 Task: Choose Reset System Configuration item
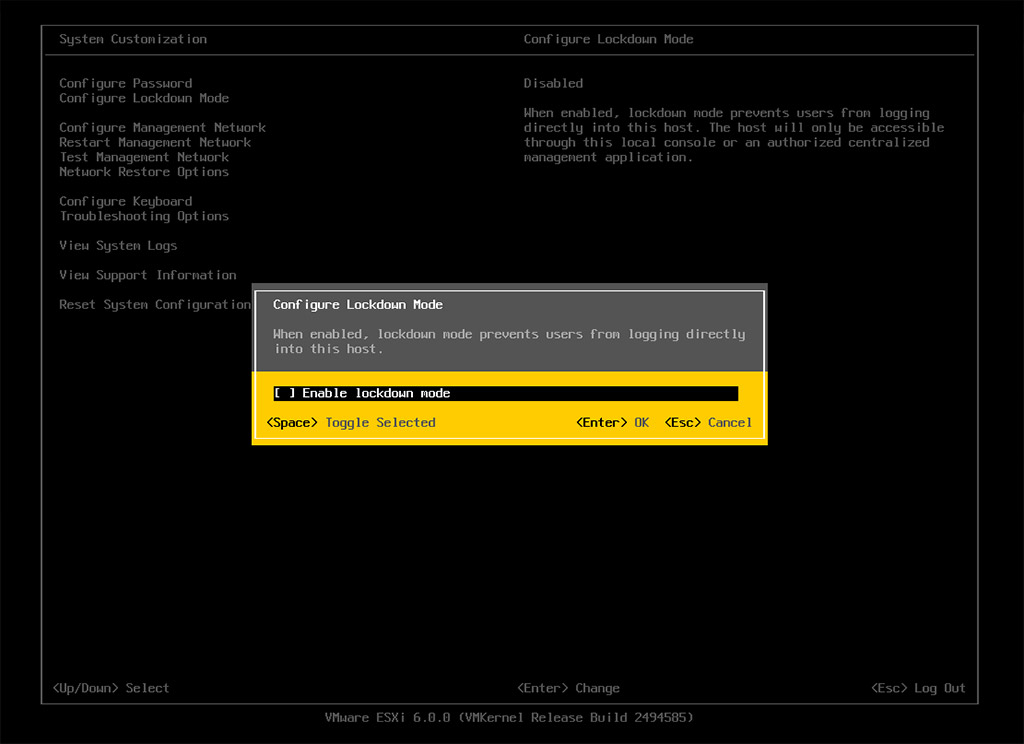point(155,305)
